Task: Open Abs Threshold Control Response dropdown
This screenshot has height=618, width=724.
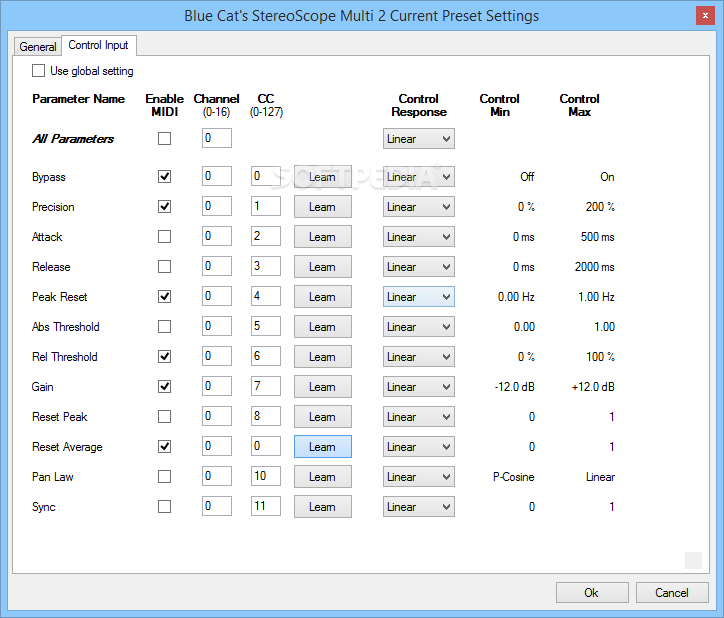Action: click(419, 327)
